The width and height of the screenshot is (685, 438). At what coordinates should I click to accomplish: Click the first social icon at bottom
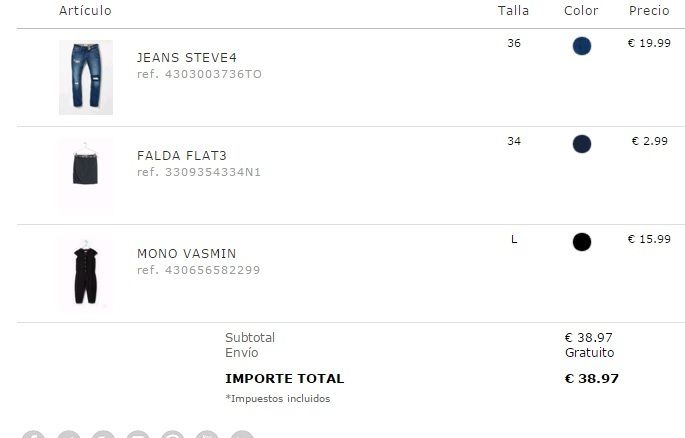pos(33,434)
